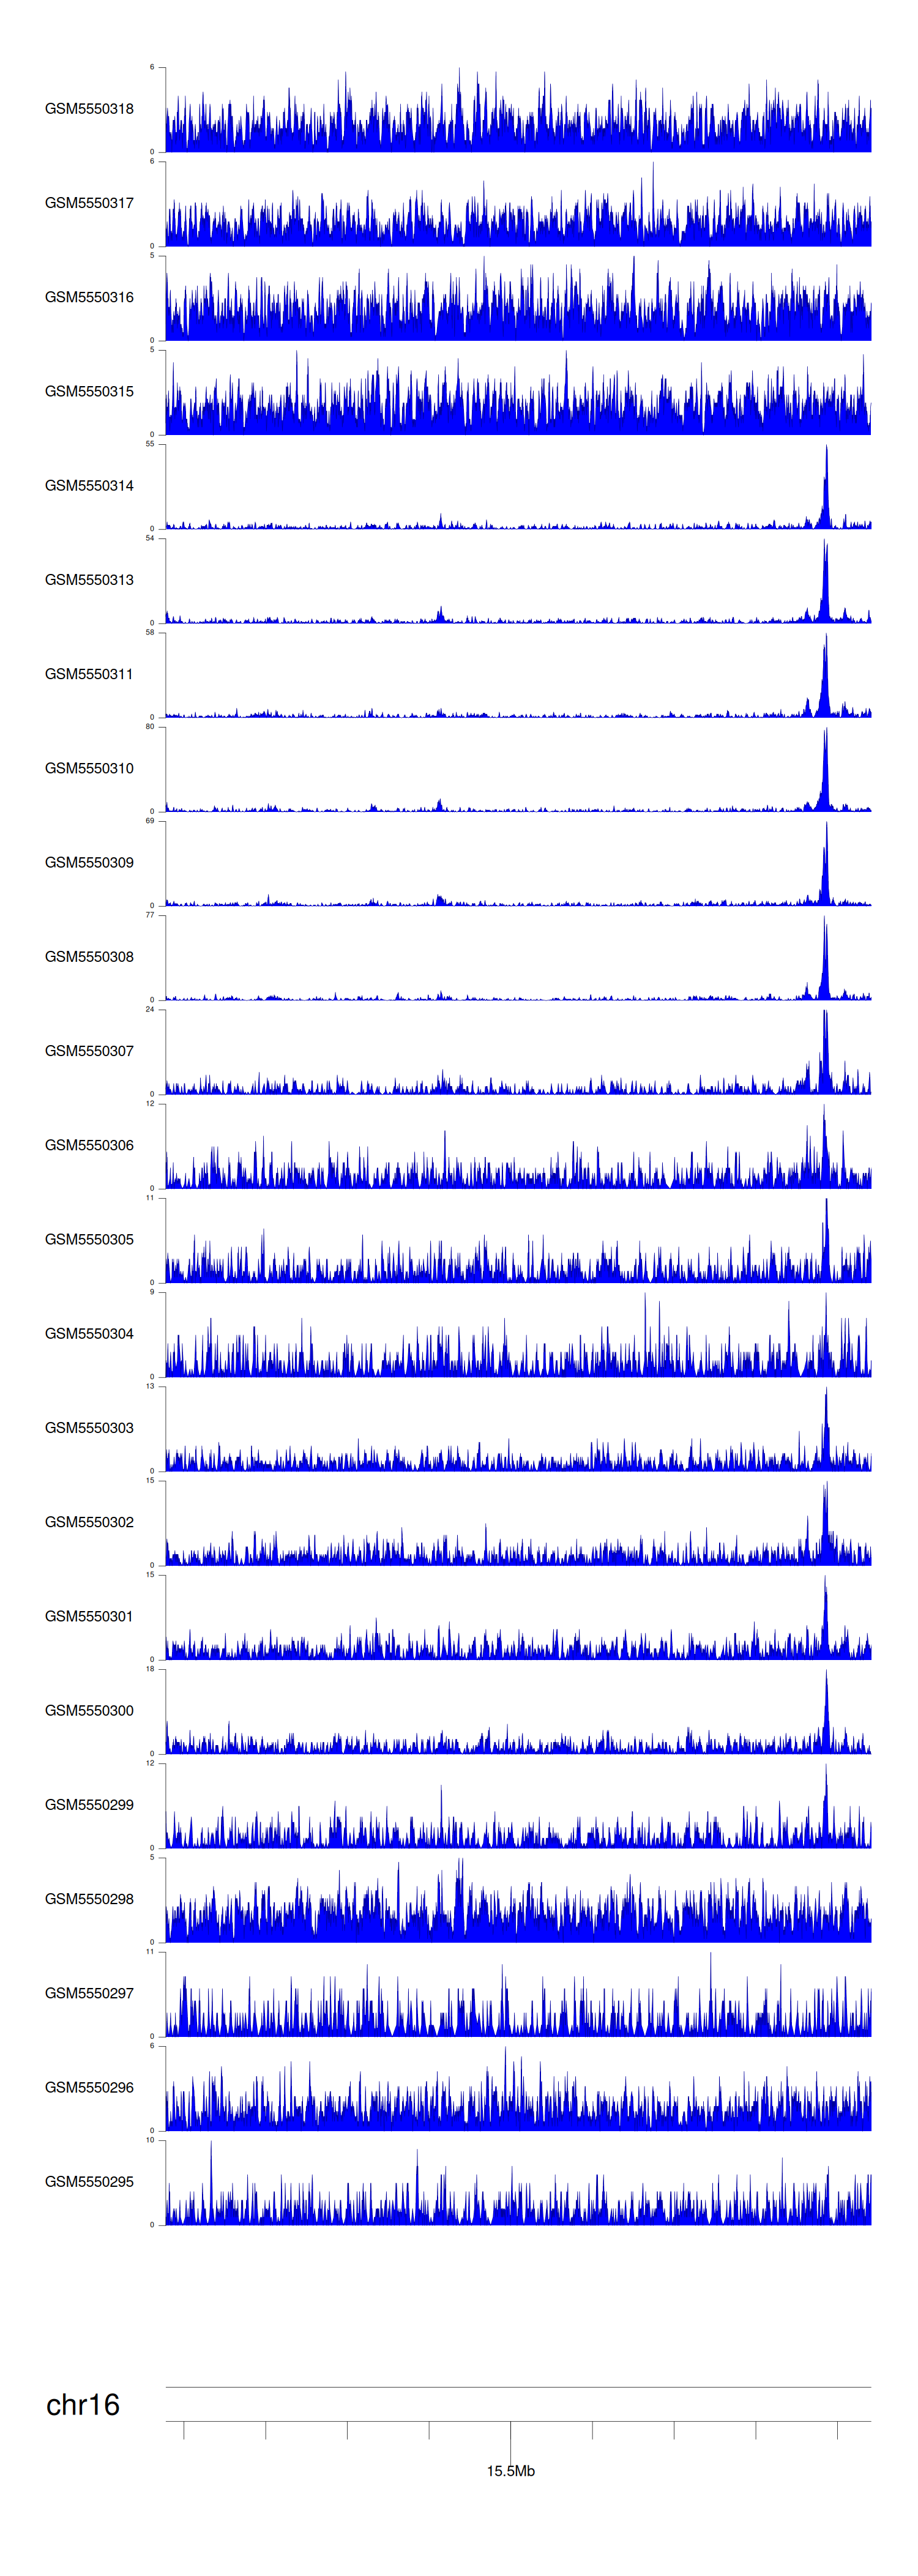Click the GSM5550318 track label

[x=89, y=109]
